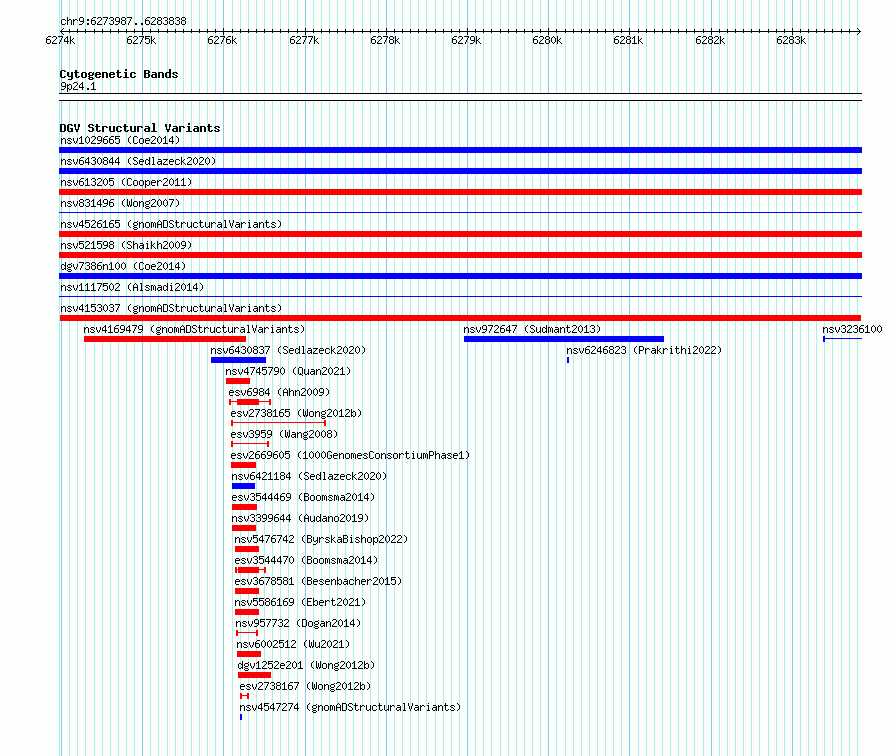Click the esv2738165 thin red interval line
Screen dimensions: 890x756
(279, 423)
